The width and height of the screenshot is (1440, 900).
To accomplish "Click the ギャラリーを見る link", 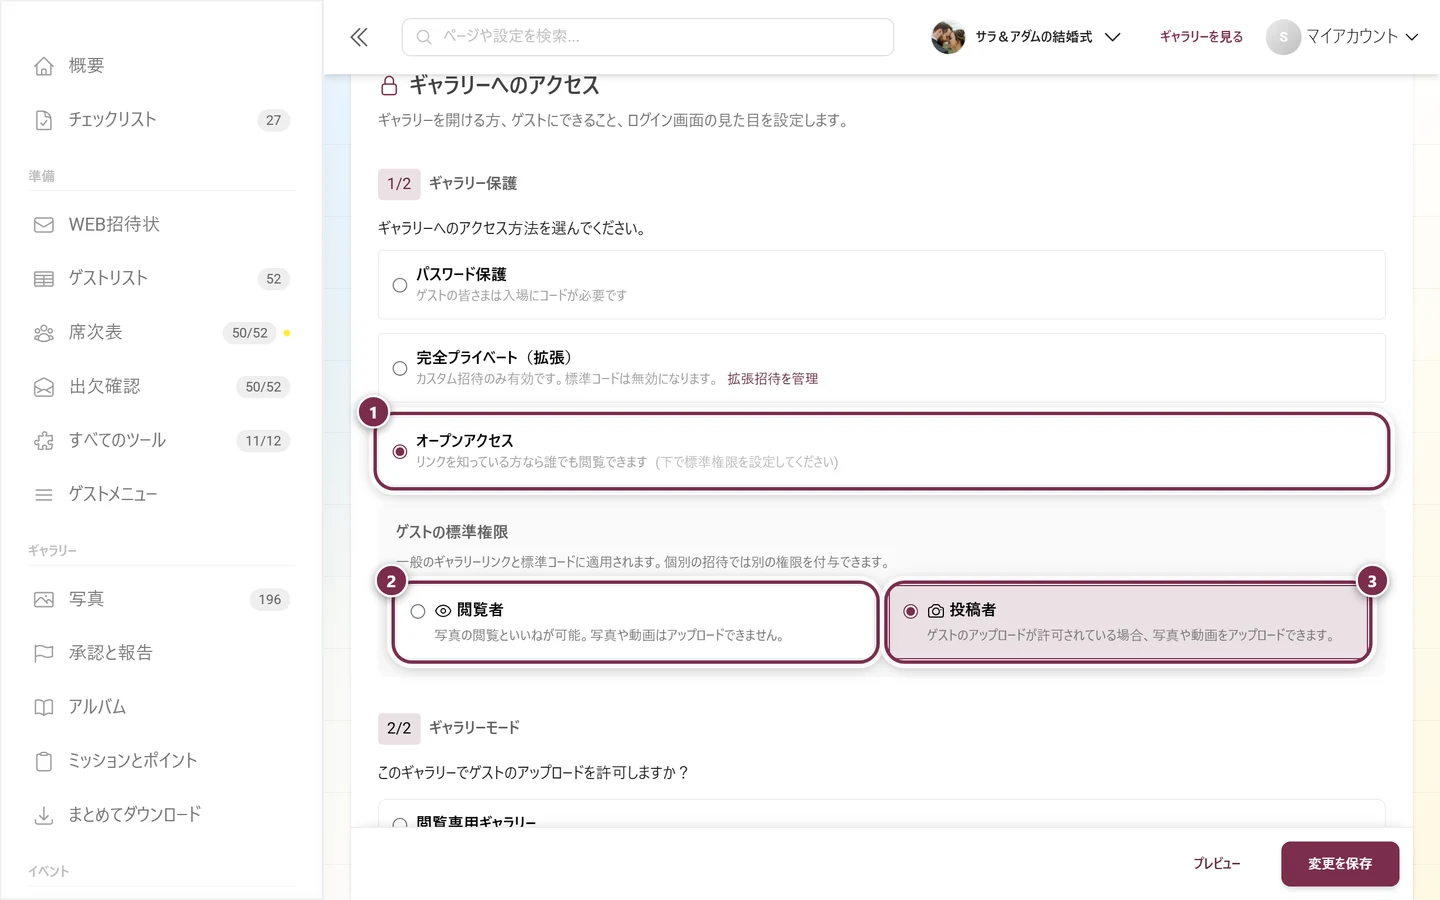I will click(x=1201, y=37).
